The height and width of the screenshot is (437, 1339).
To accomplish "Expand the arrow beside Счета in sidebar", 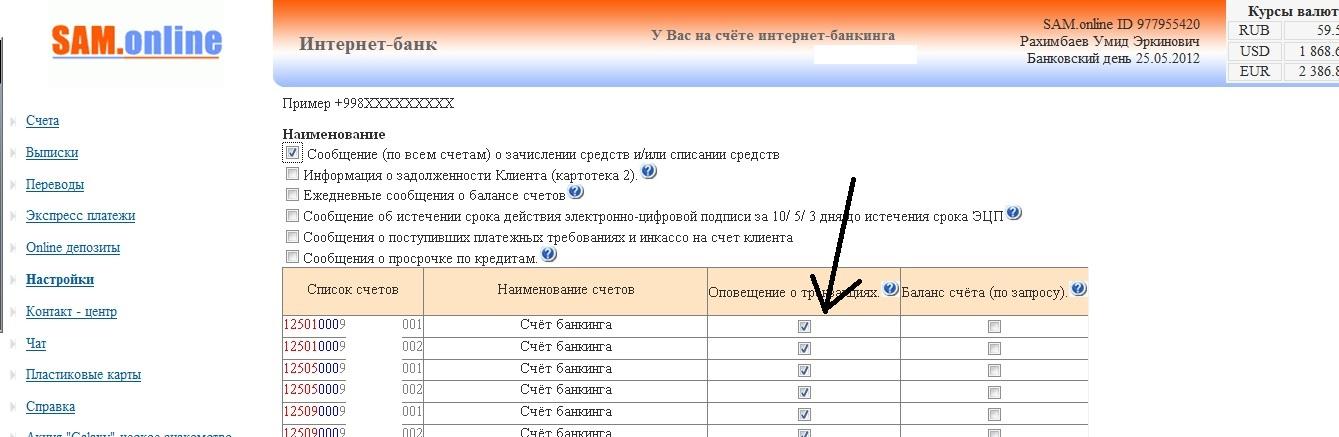I will tap(12, 122).
